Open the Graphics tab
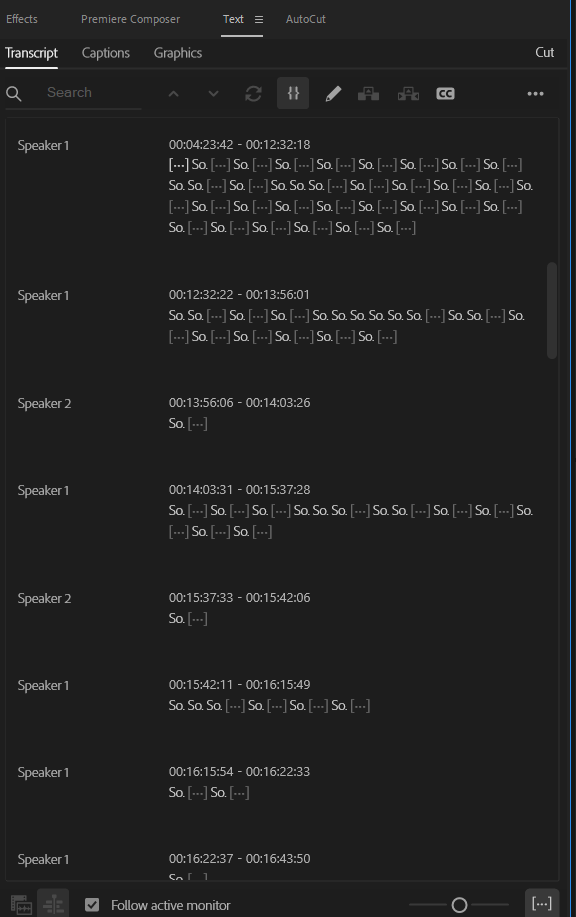576x917 pixels. (177, 53)
